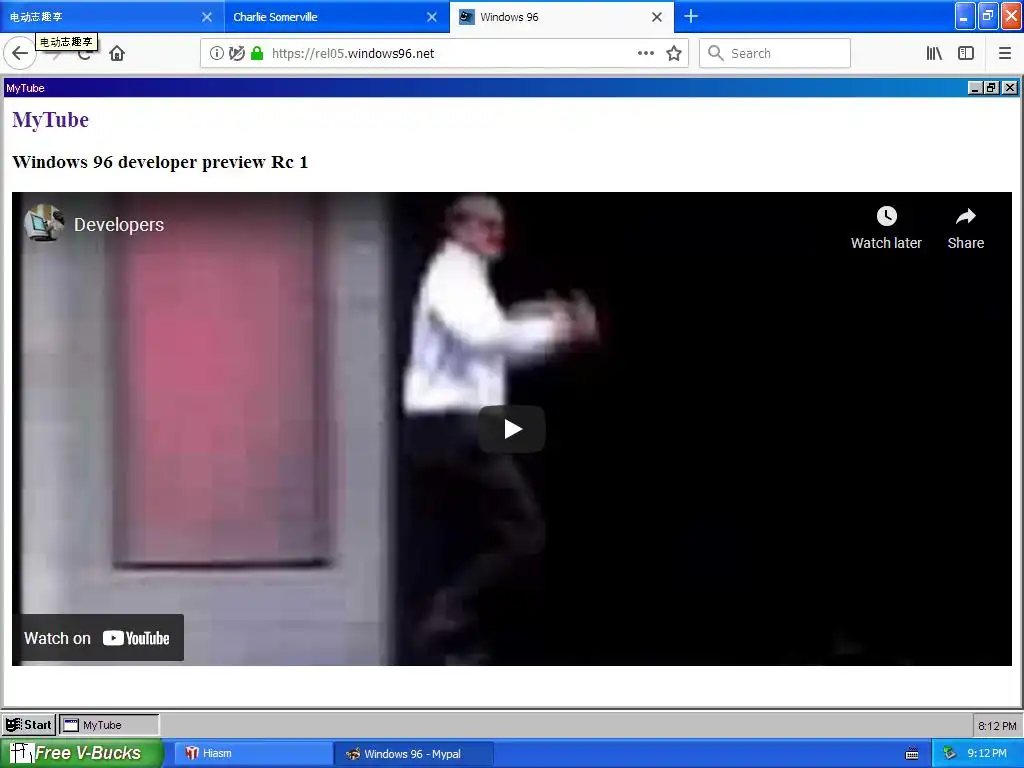This screenshot has width=1024, height=768.
Task: Click the magnifier icon in Search box
Action: [716, 54]
